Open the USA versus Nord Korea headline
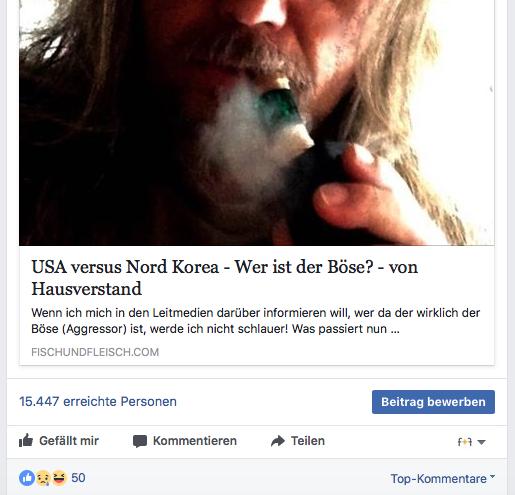This screenshot has width=515, height=495. tap(224, 278)
